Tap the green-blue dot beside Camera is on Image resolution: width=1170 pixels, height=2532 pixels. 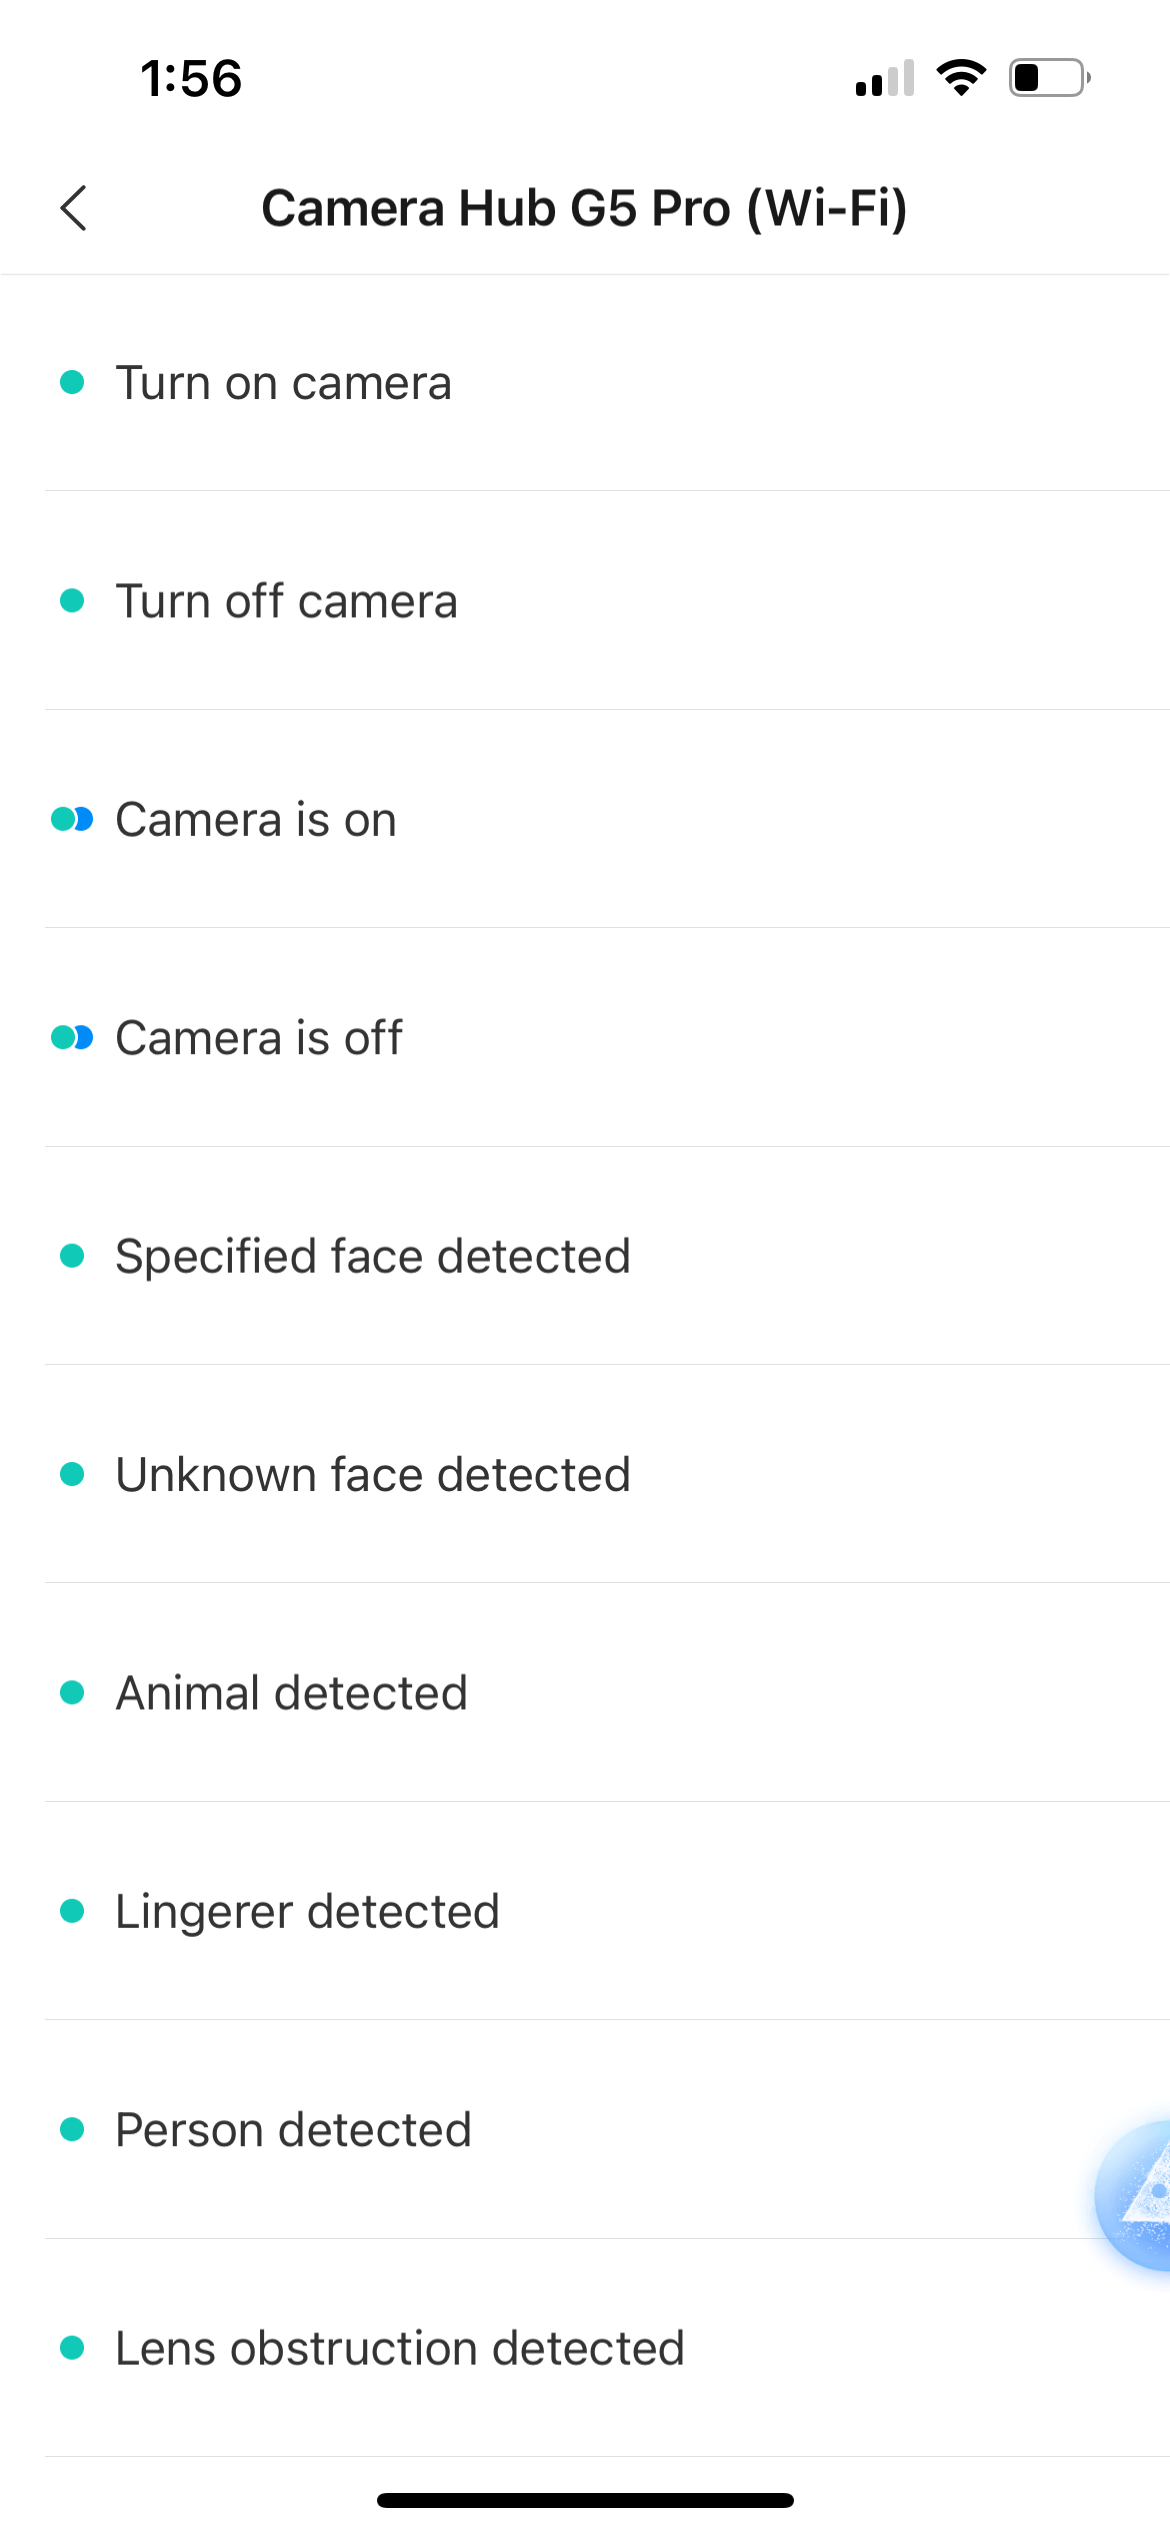click(72, 820)
